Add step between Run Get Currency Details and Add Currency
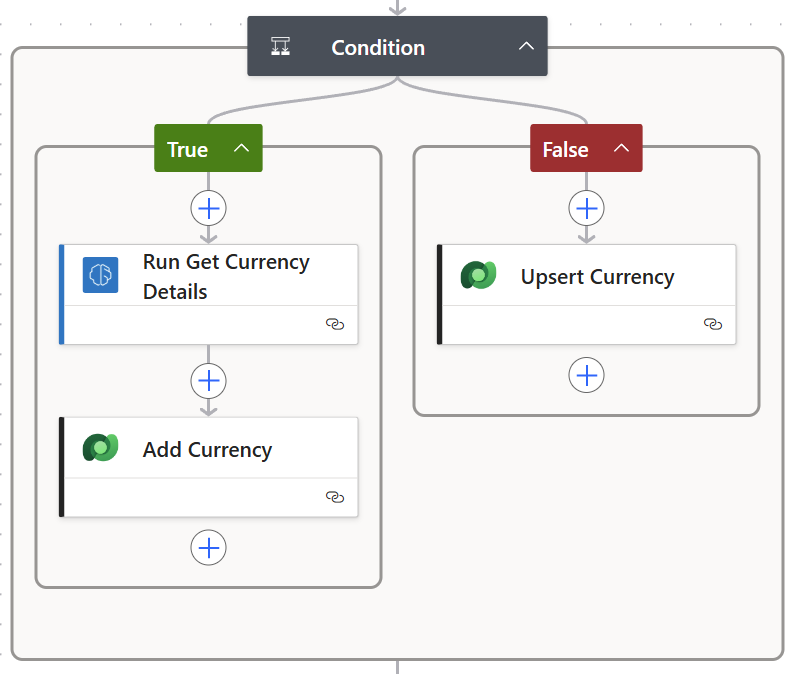 click(x=208, y=381)
